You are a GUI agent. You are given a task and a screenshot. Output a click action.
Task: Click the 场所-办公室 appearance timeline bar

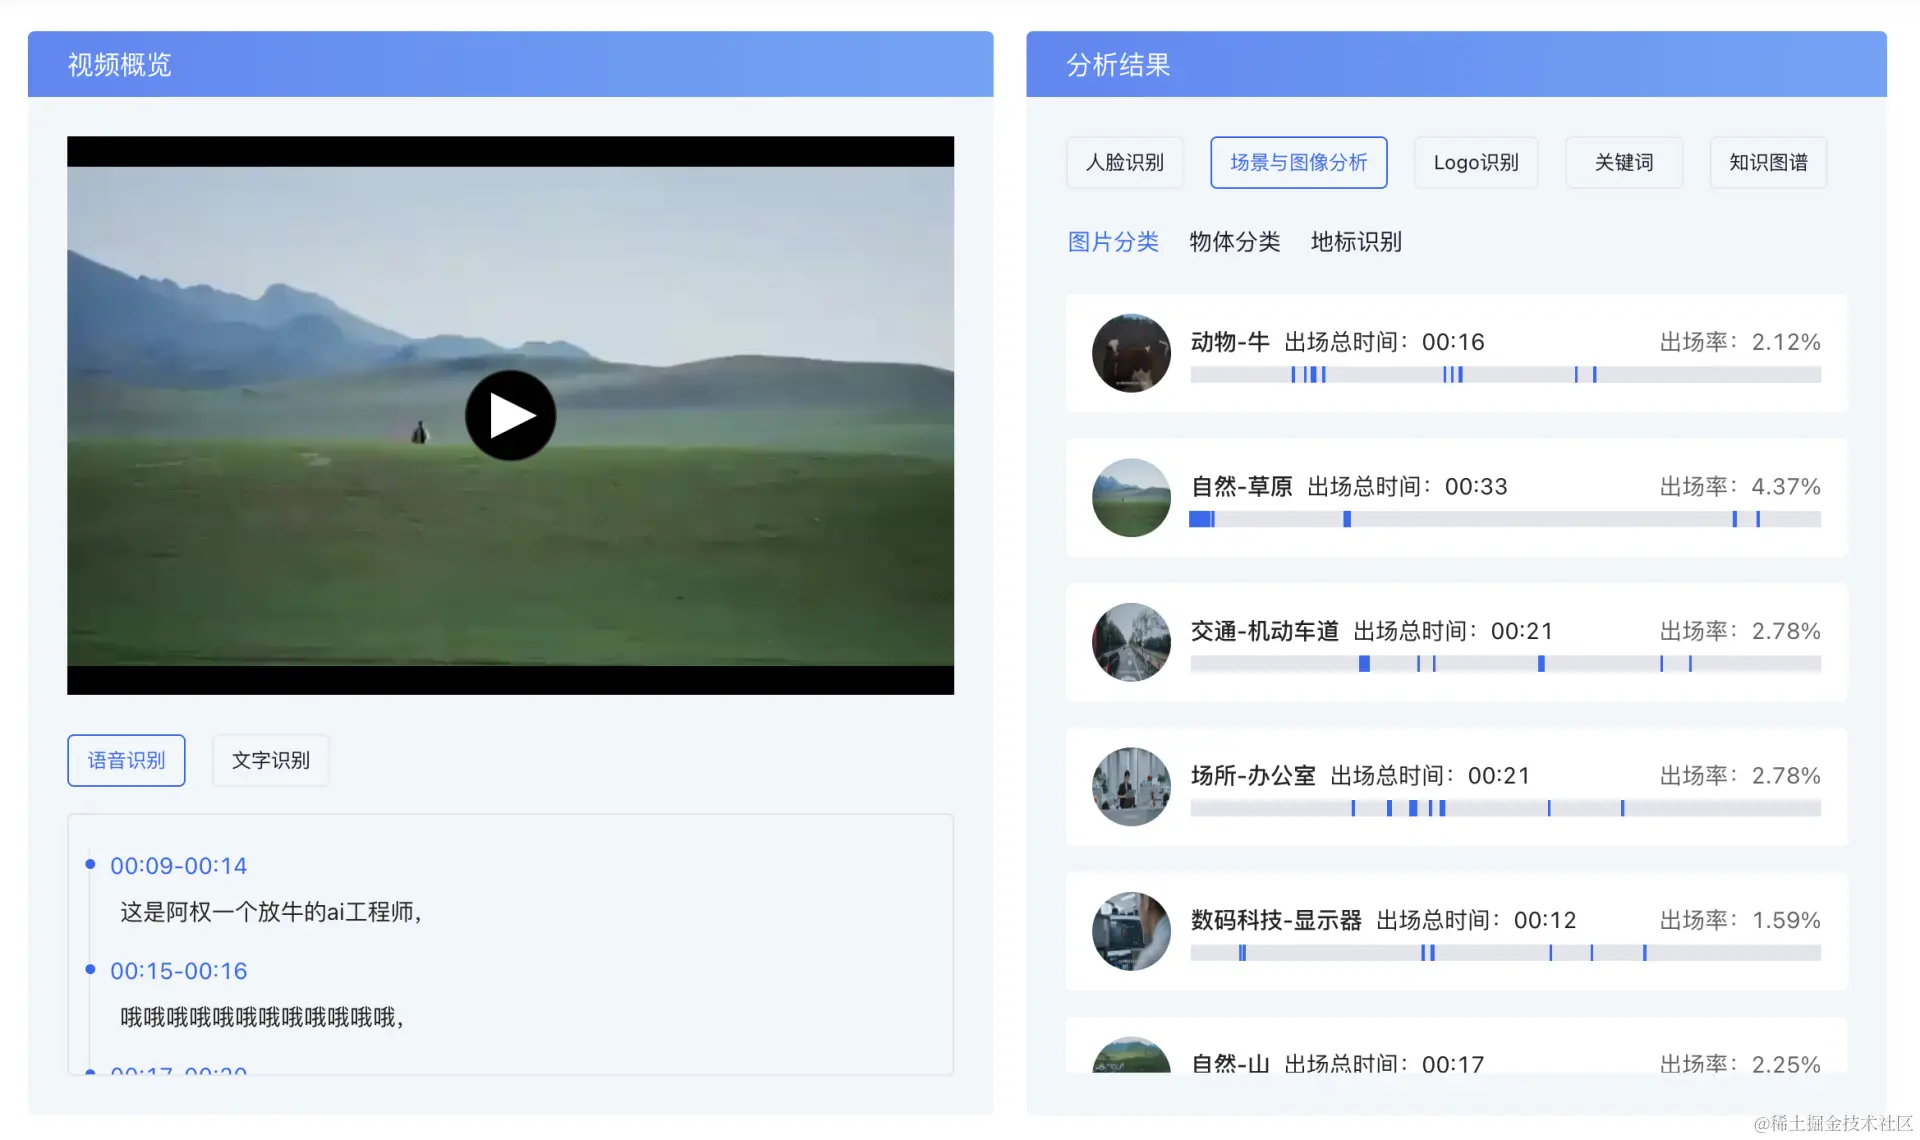(1505, 808)
